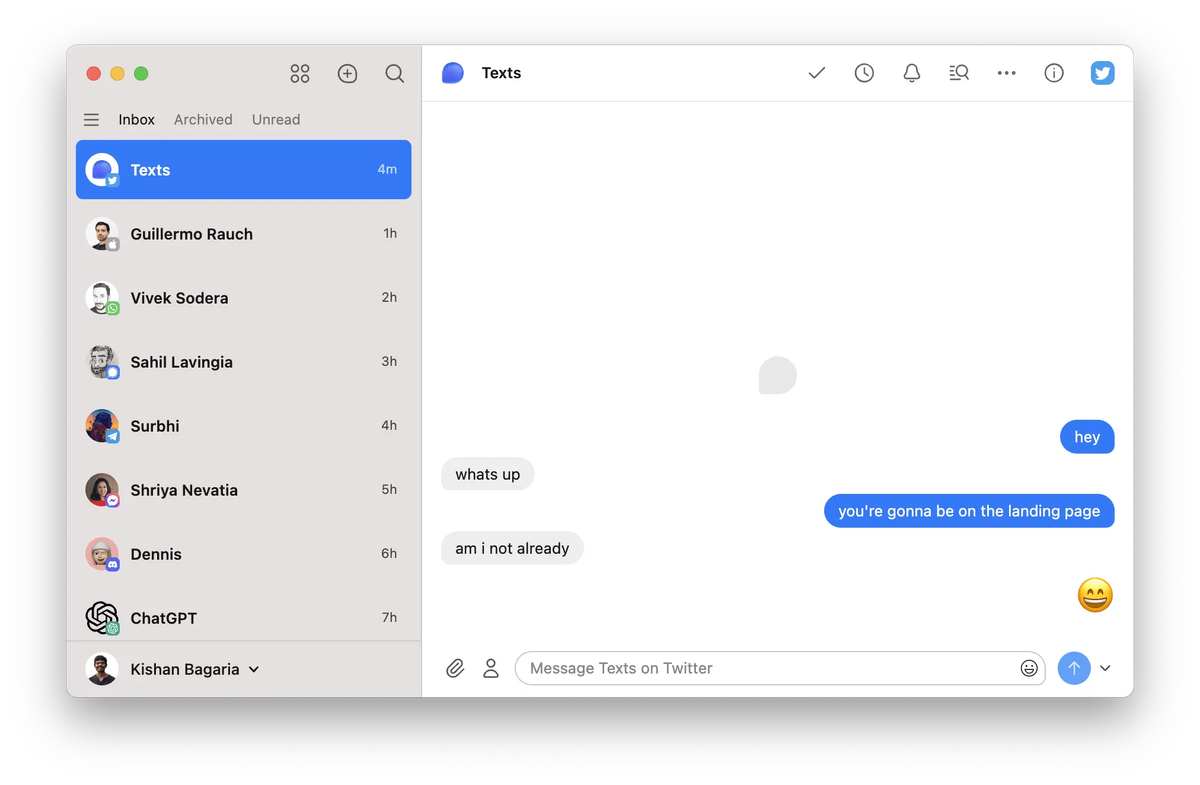Search in conversation icon in header
The height and width of the screenshot is (785, 1200).
tap(959, 73)
